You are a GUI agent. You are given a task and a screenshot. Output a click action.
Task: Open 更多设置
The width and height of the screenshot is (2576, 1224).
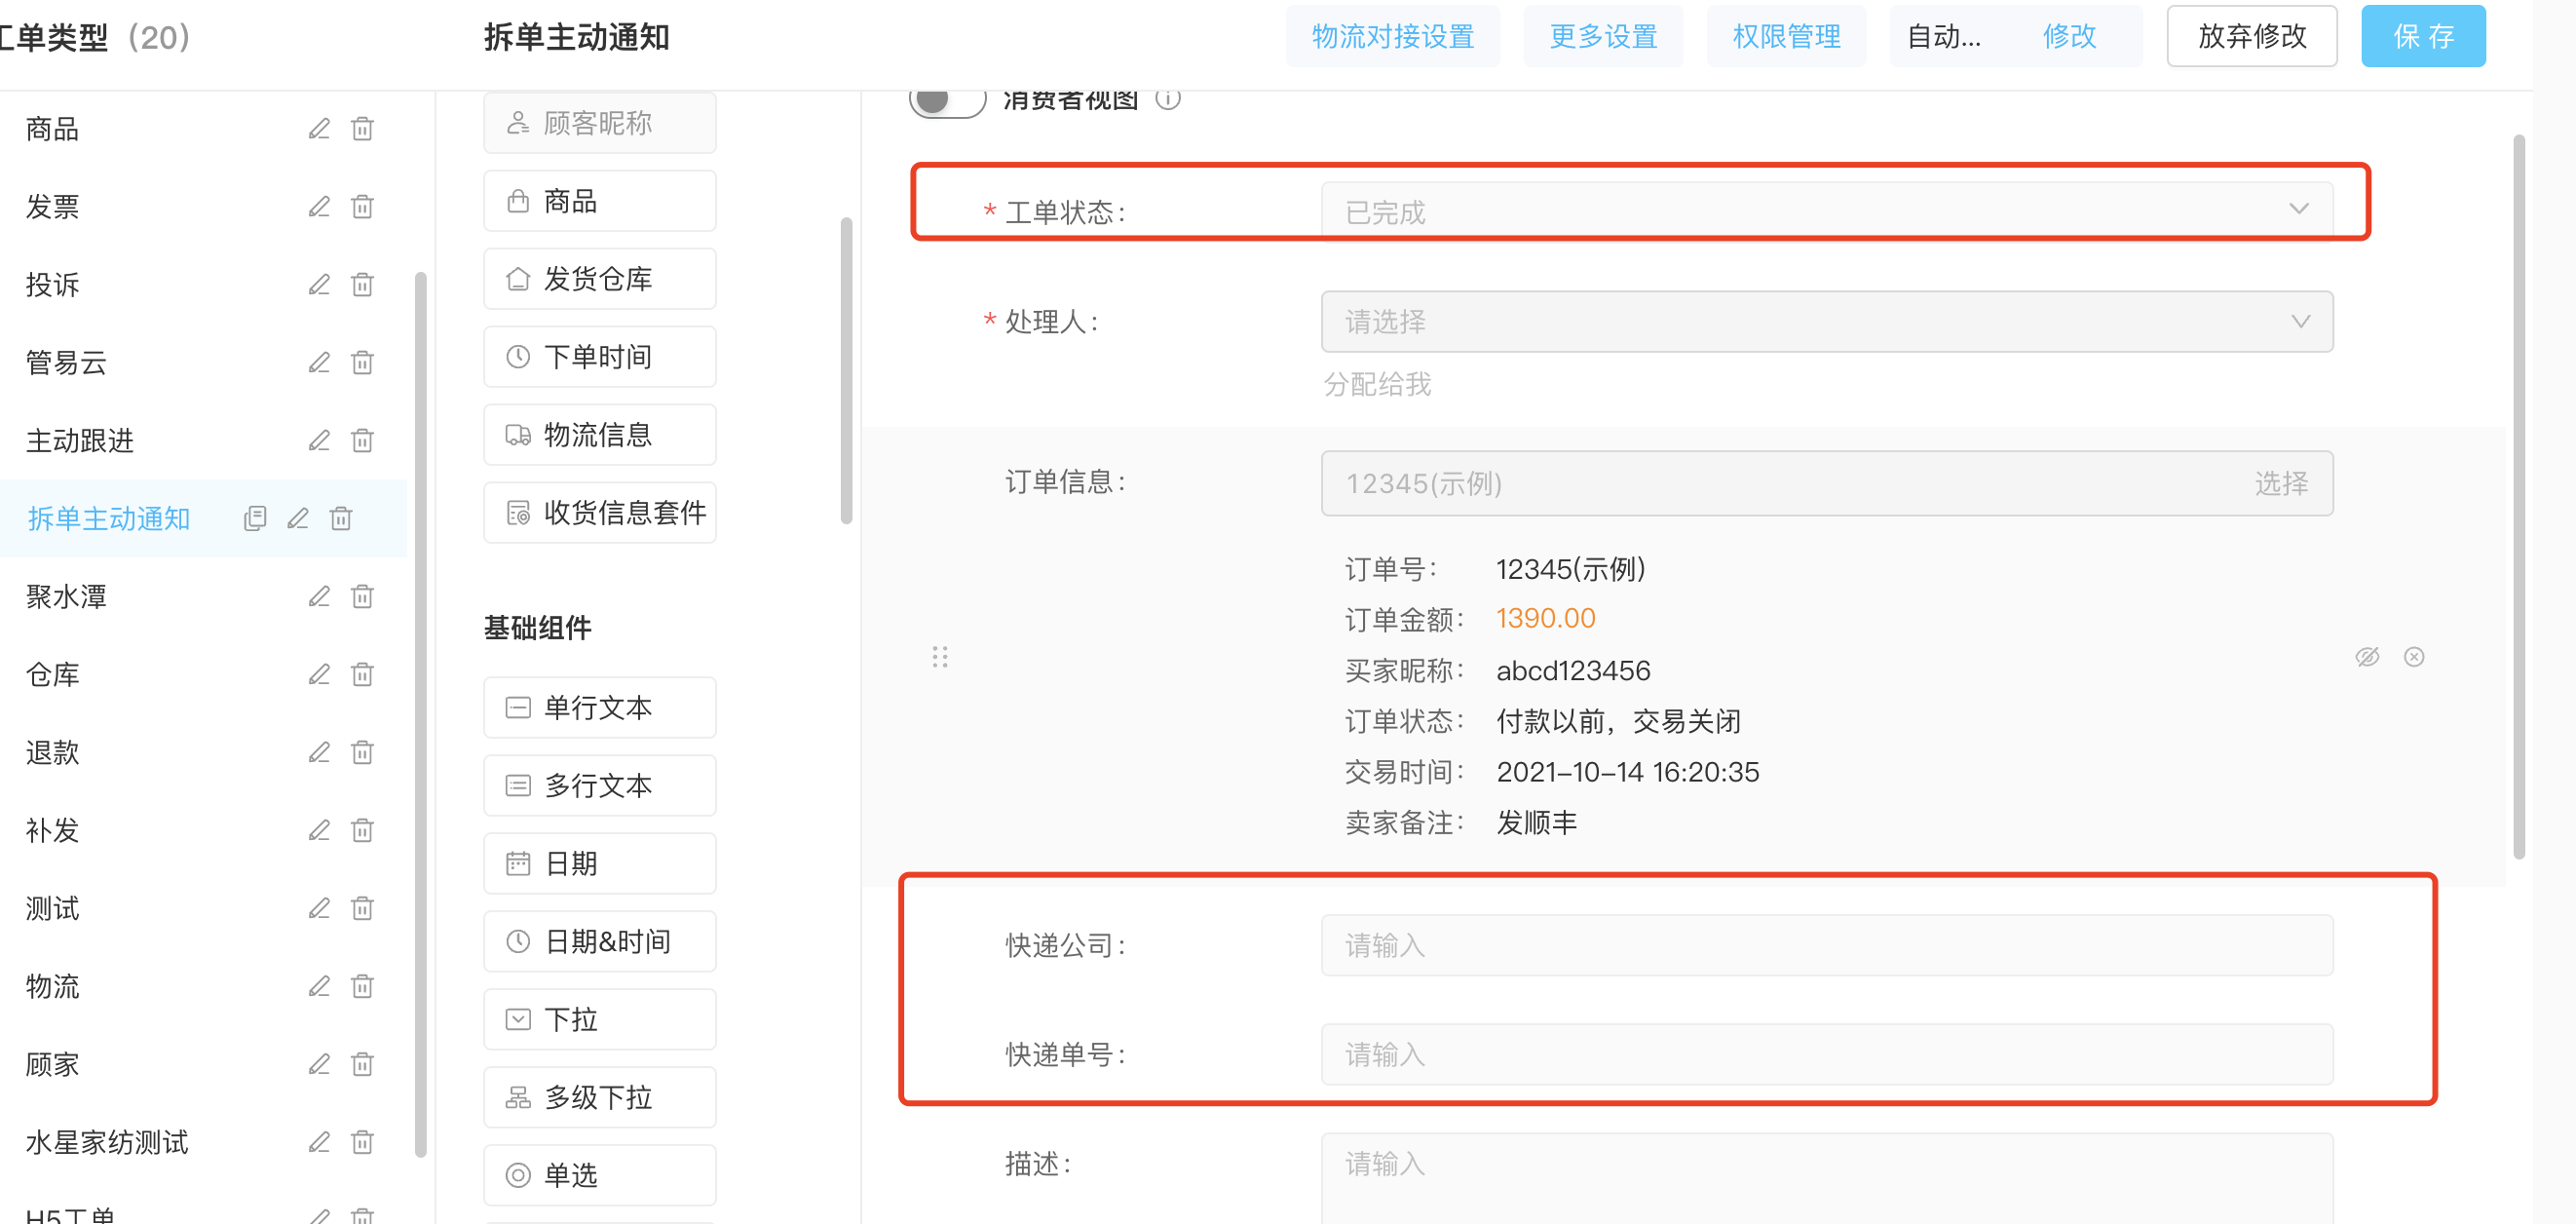click(1603, 37)
